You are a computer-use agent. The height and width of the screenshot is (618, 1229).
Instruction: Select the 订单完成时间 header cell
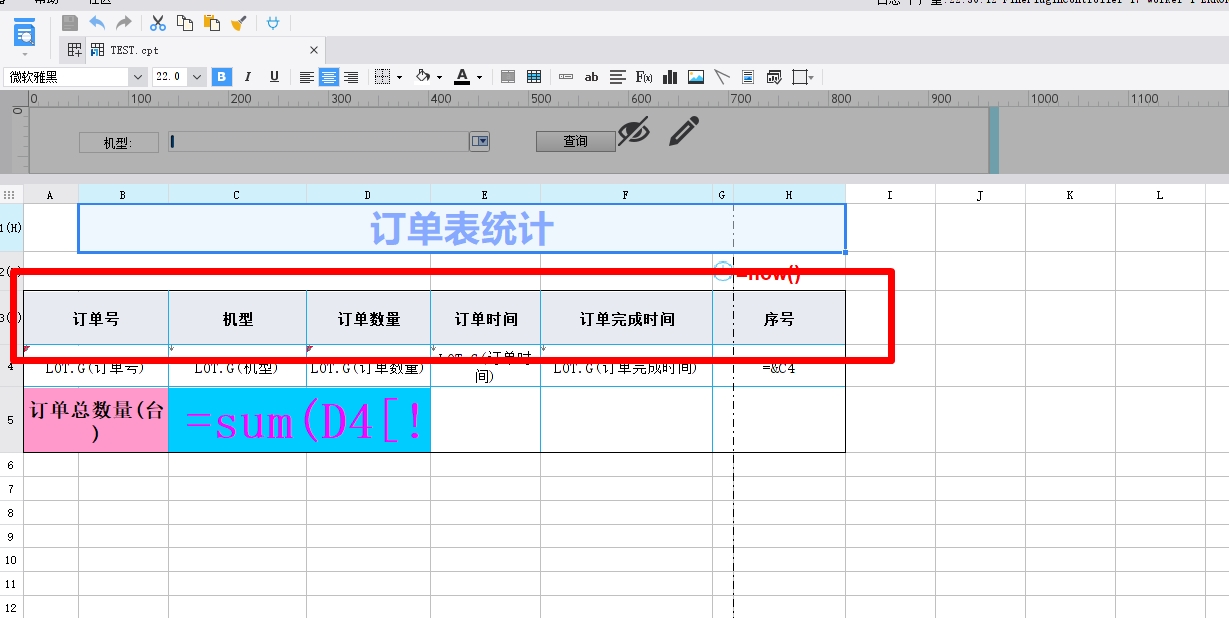point(627,319)
